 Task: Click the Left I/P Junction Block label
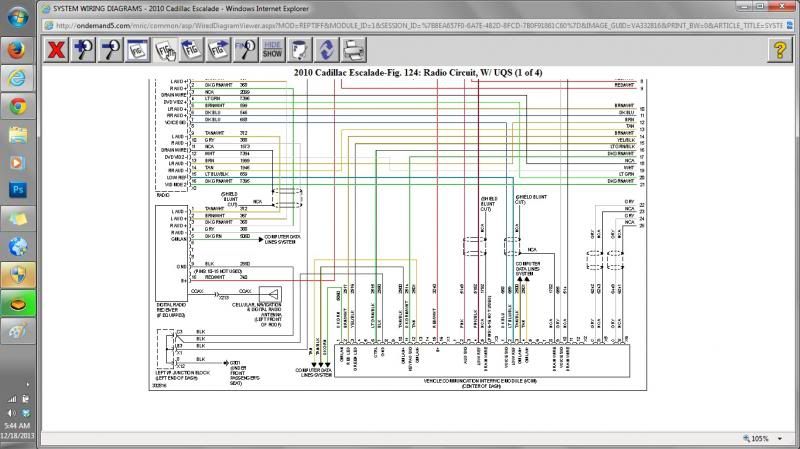(182, 375)
